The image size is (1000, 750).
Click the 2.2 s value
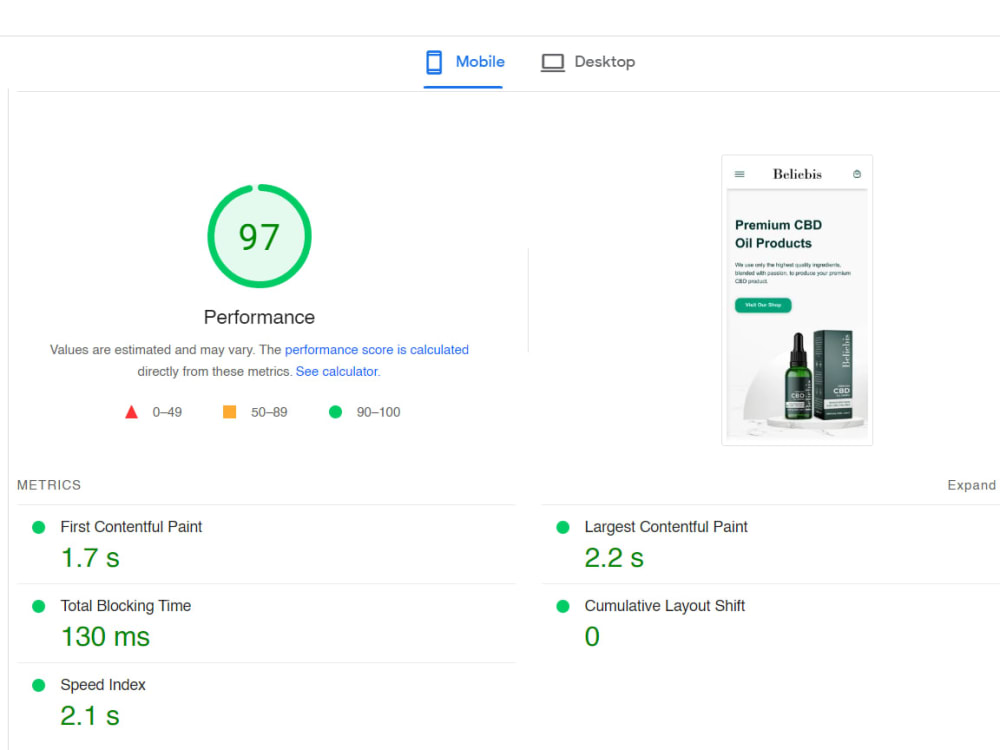[x=614, y=558]
